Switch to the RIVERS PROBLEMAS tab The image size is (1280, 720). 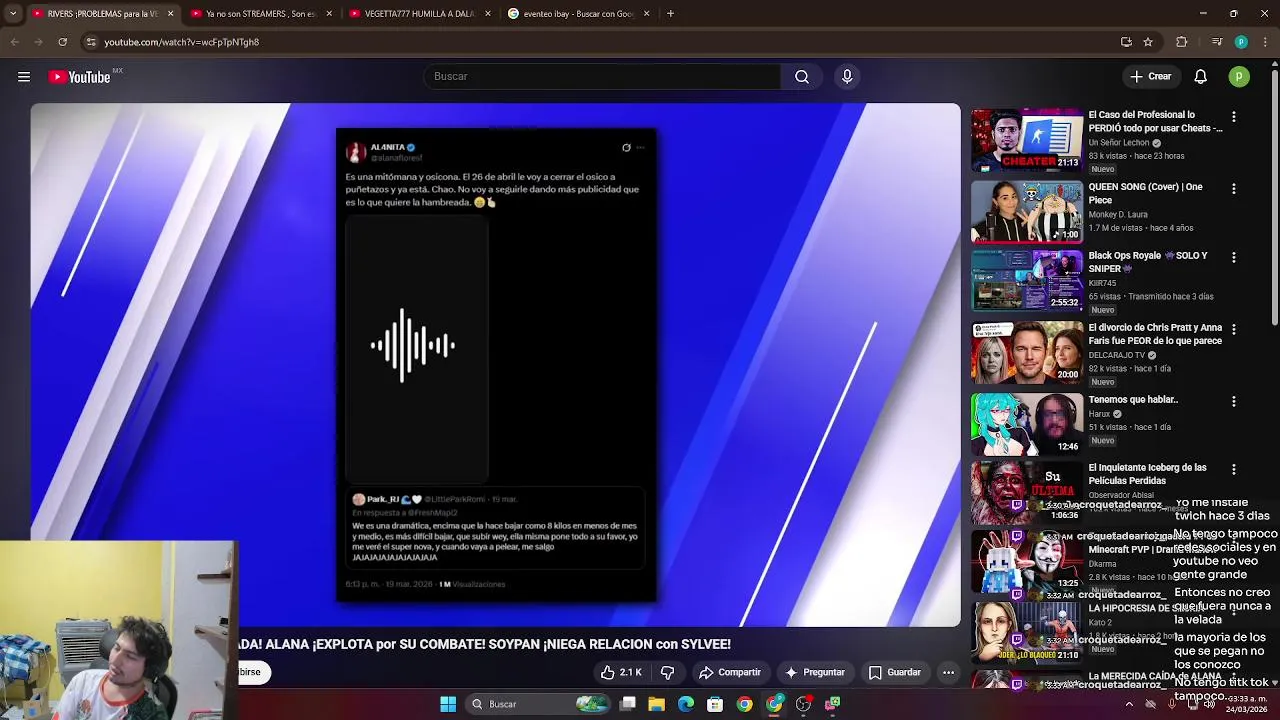click(x=102, y=14)
